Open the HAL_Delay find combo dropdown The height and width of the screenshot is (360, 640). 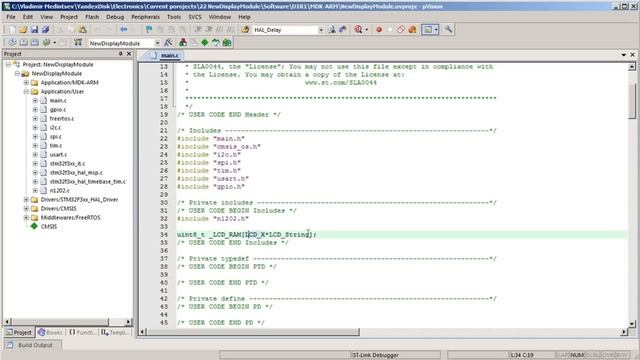click(x=321, y=30)
